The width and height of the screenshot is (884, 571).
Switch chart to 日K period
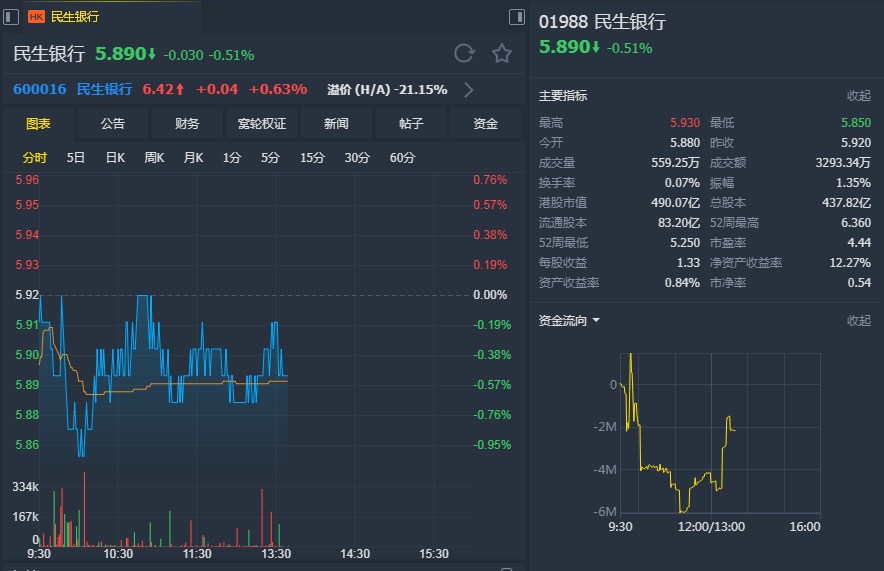(115, 158)
